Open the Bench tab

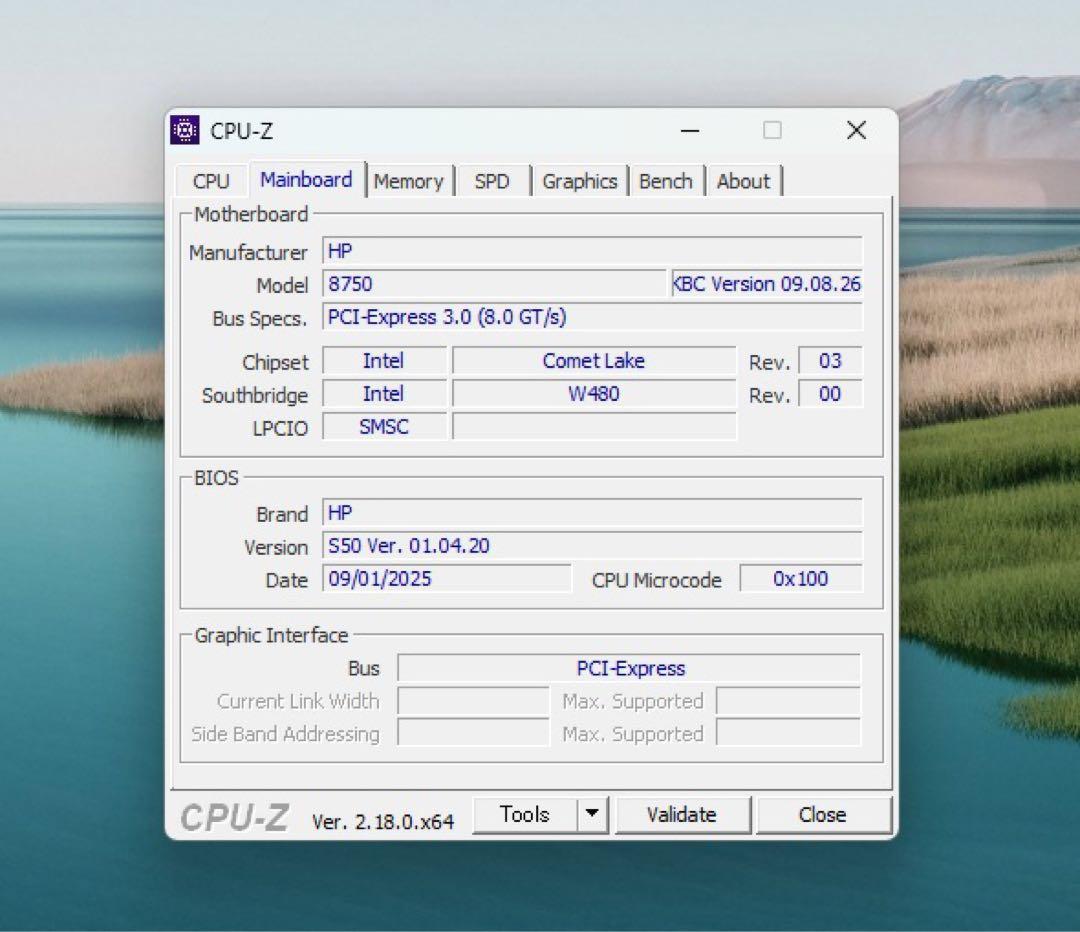[x=665, y=181]
